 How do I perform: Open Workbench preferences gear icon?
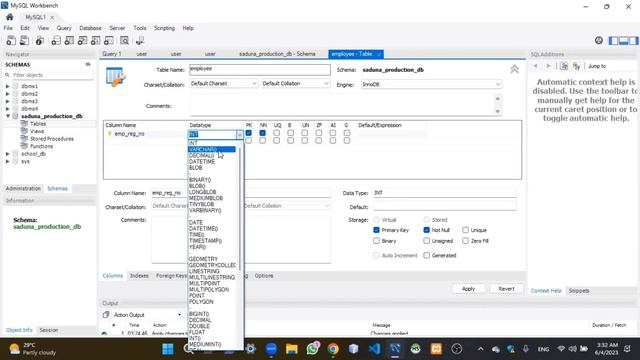pyautogui.click(x=599, y=40)
